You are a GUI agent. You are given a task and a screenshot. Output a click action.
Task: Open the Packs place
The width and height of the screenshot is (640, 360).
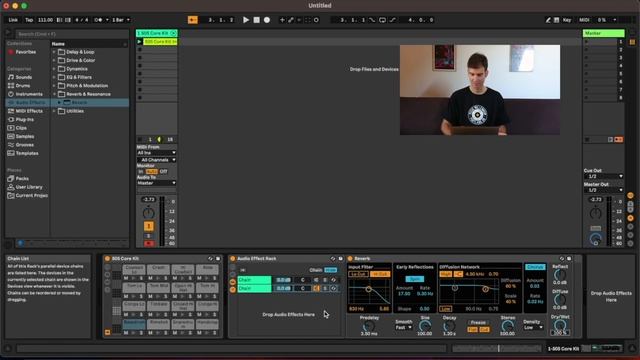[22, 178]
